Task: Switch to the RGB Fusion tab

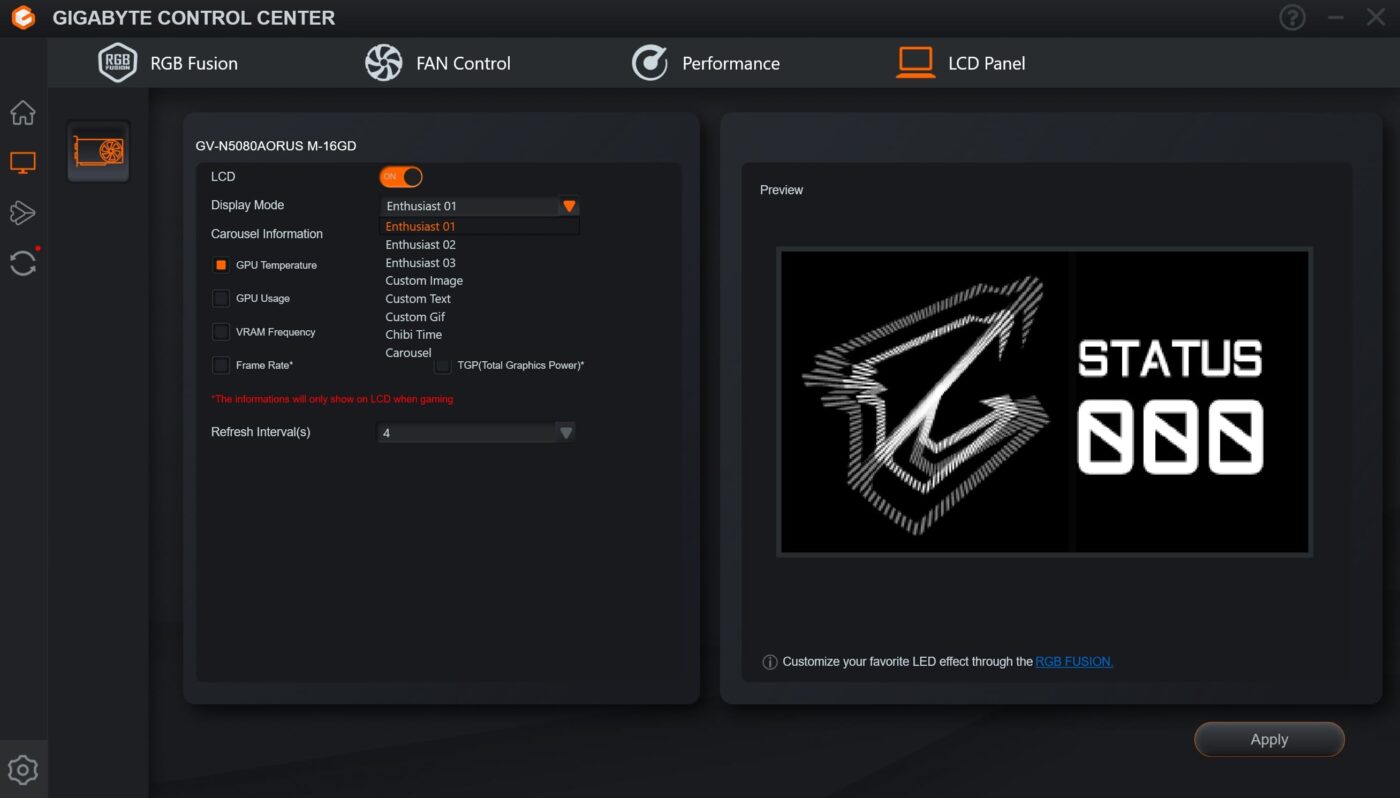Action: pyautogui.click(x=168, y=63)
